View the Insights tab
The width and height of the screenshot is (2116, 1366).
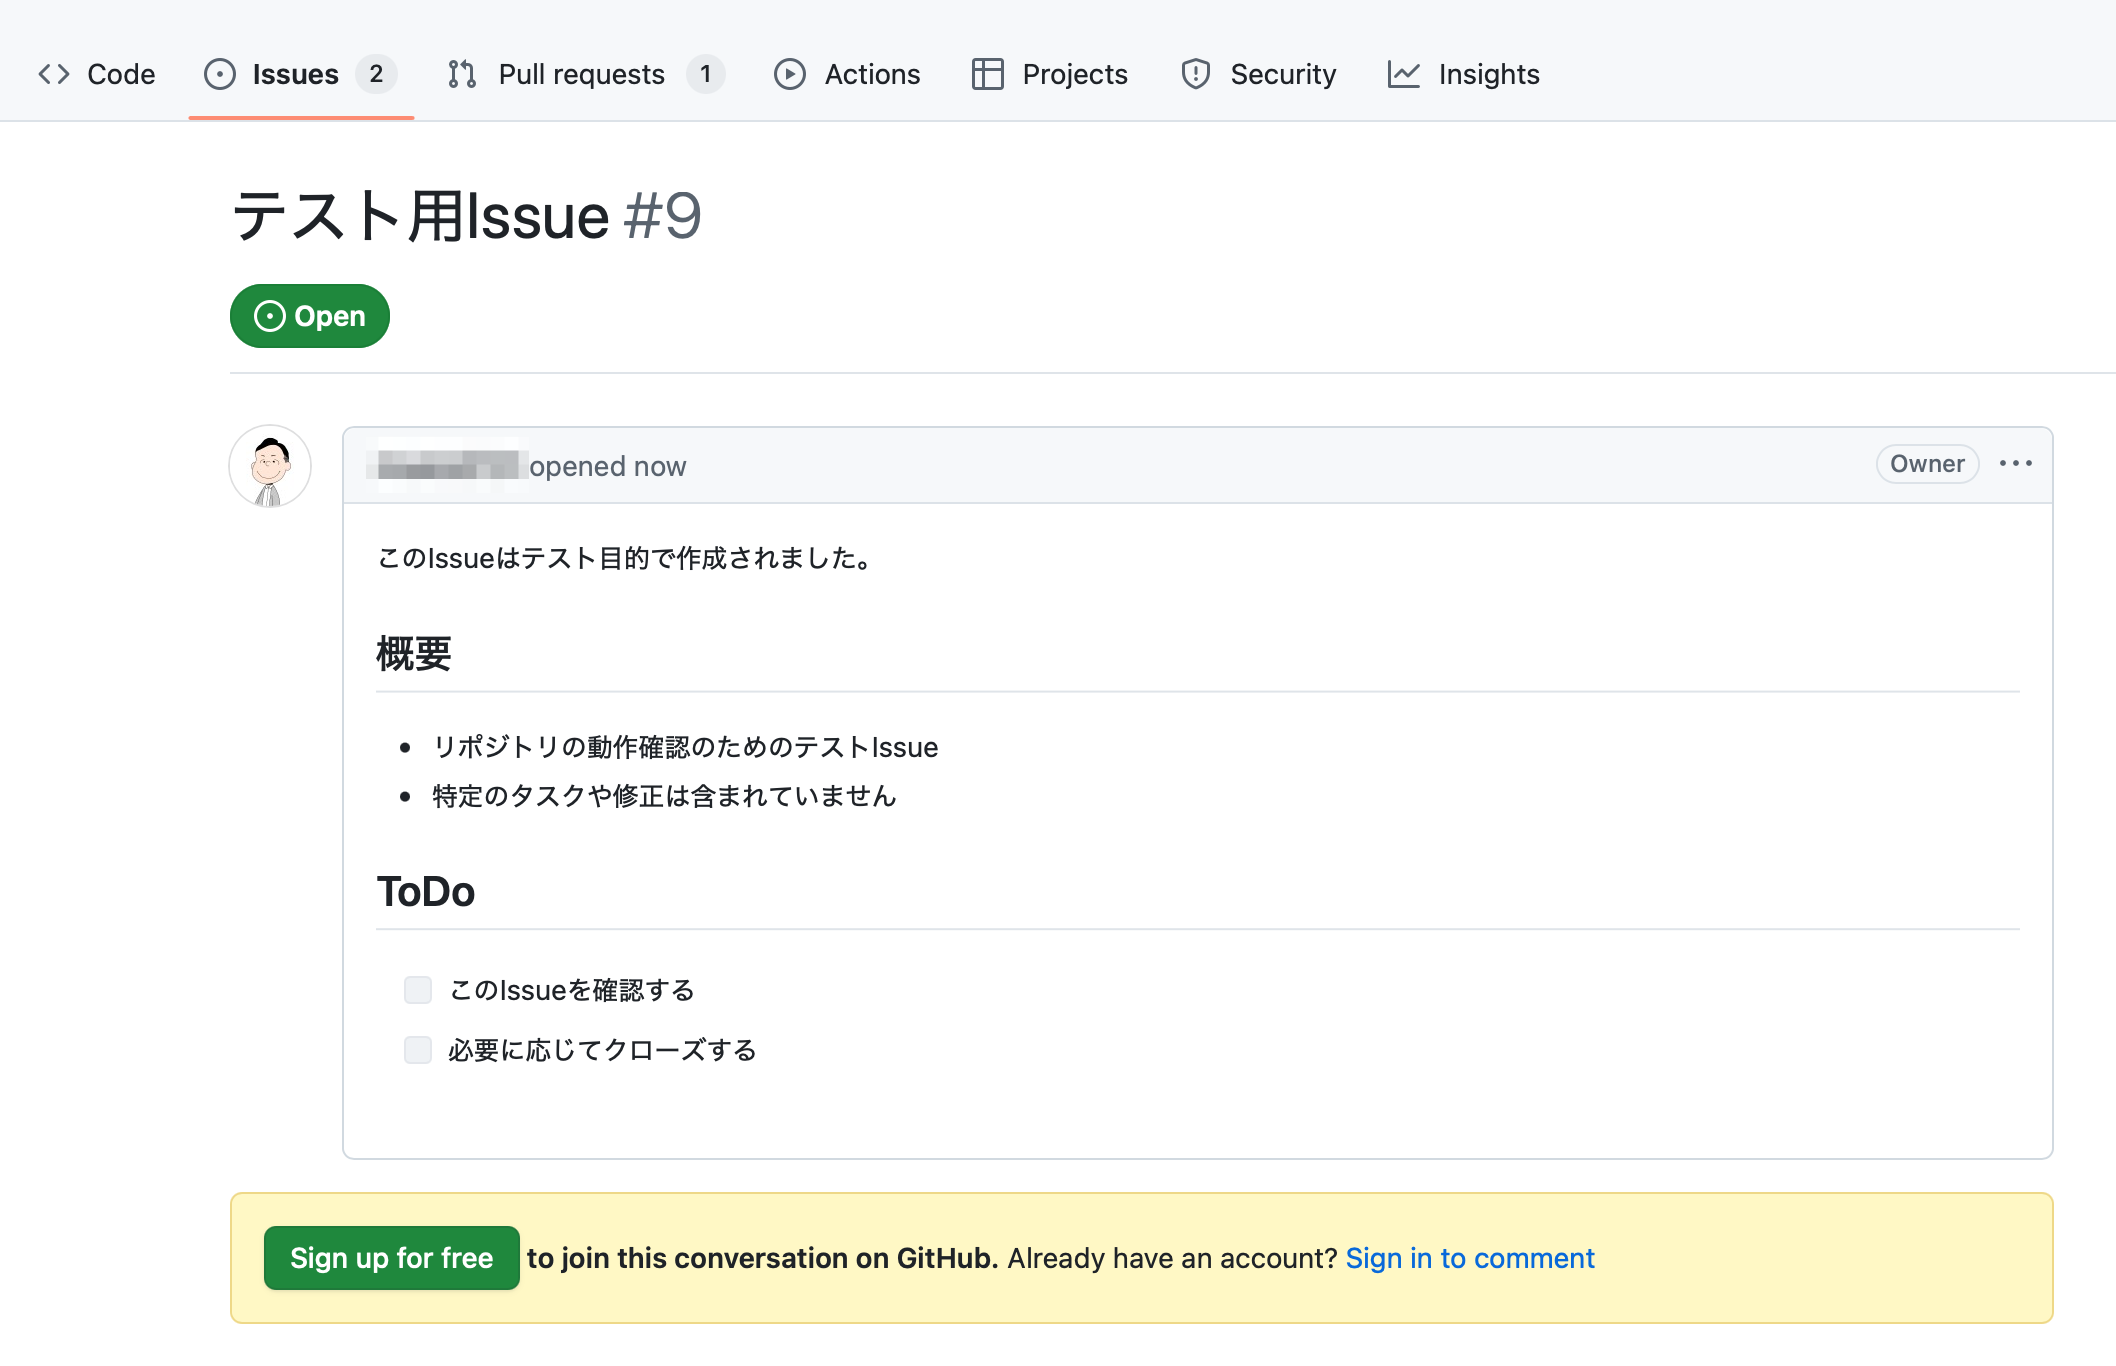tap(1464, 74)
